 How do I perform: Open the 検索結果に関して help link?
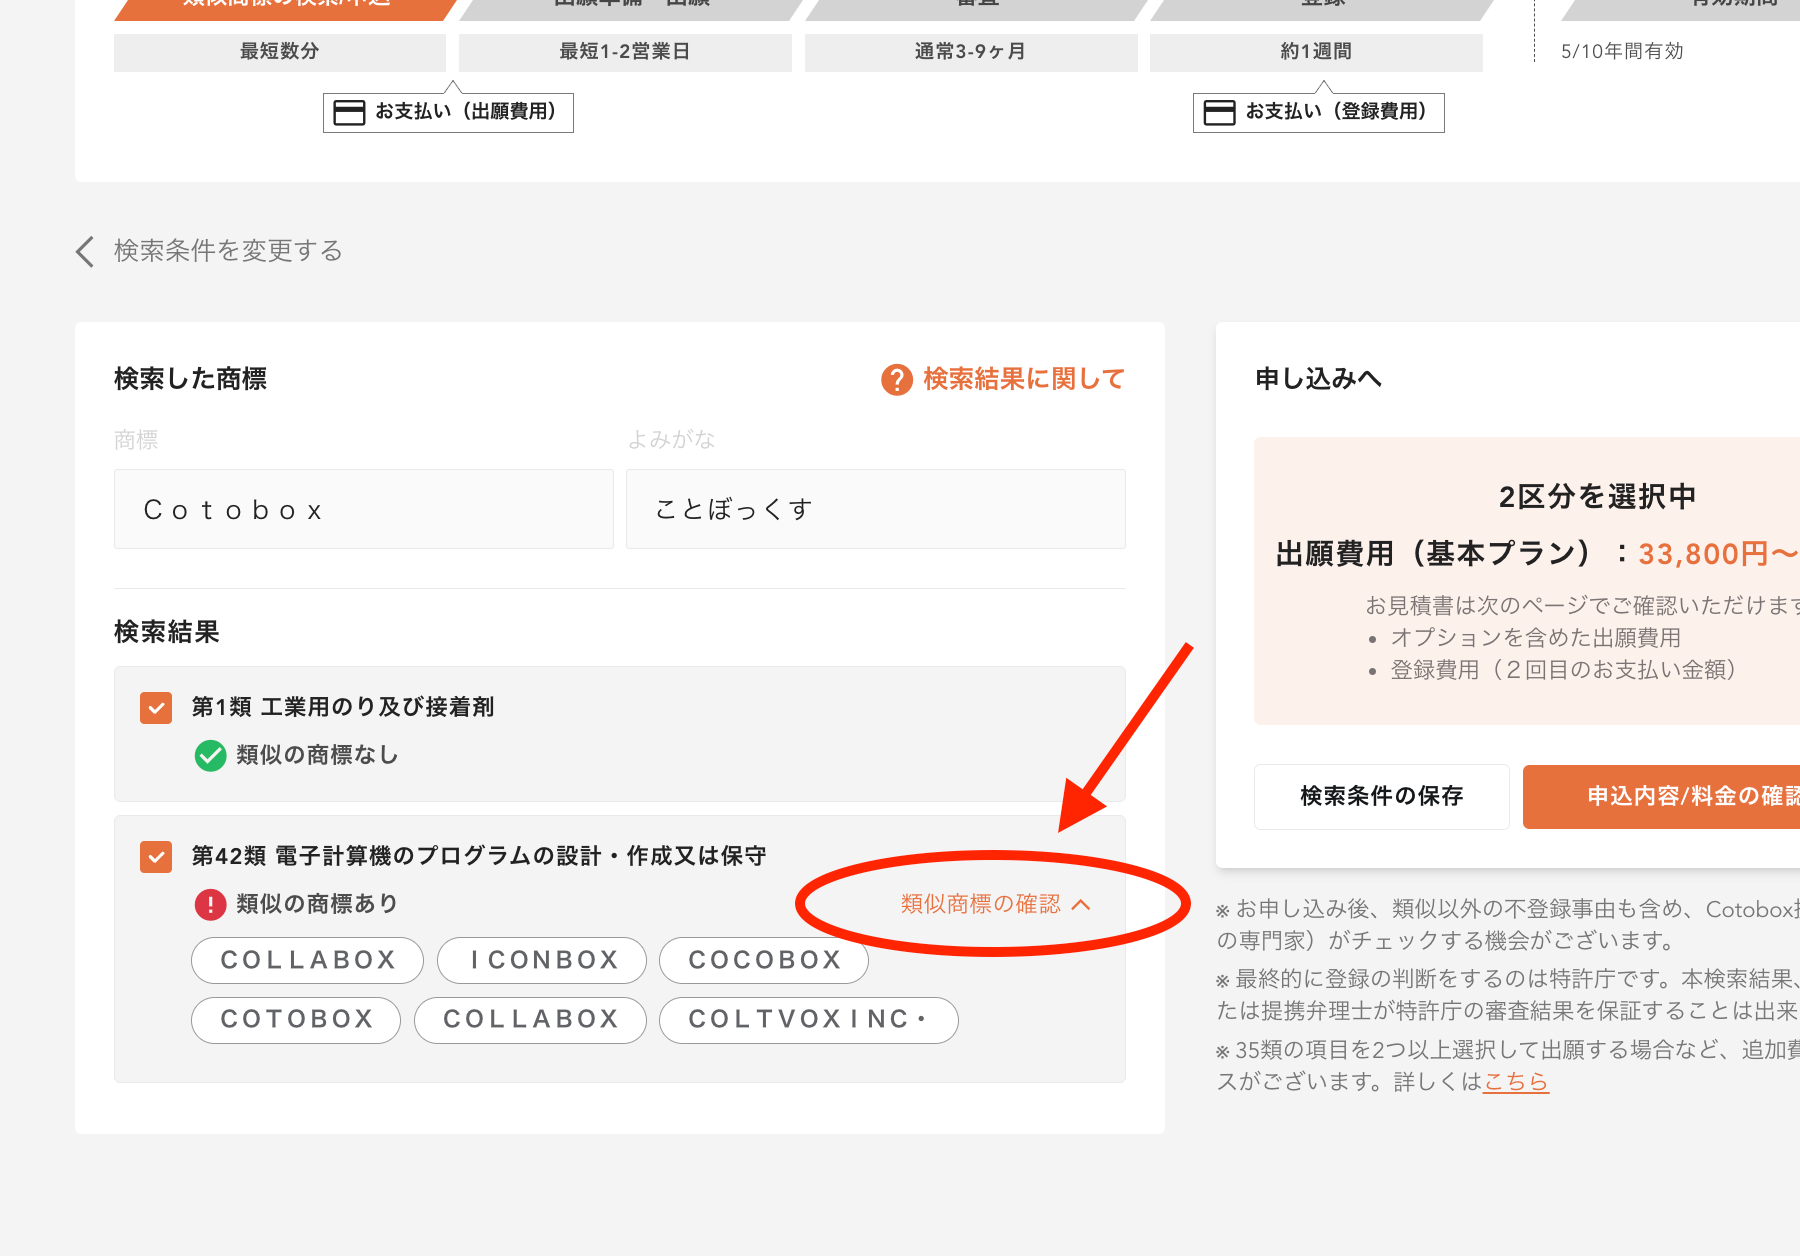coord(1024,379)
